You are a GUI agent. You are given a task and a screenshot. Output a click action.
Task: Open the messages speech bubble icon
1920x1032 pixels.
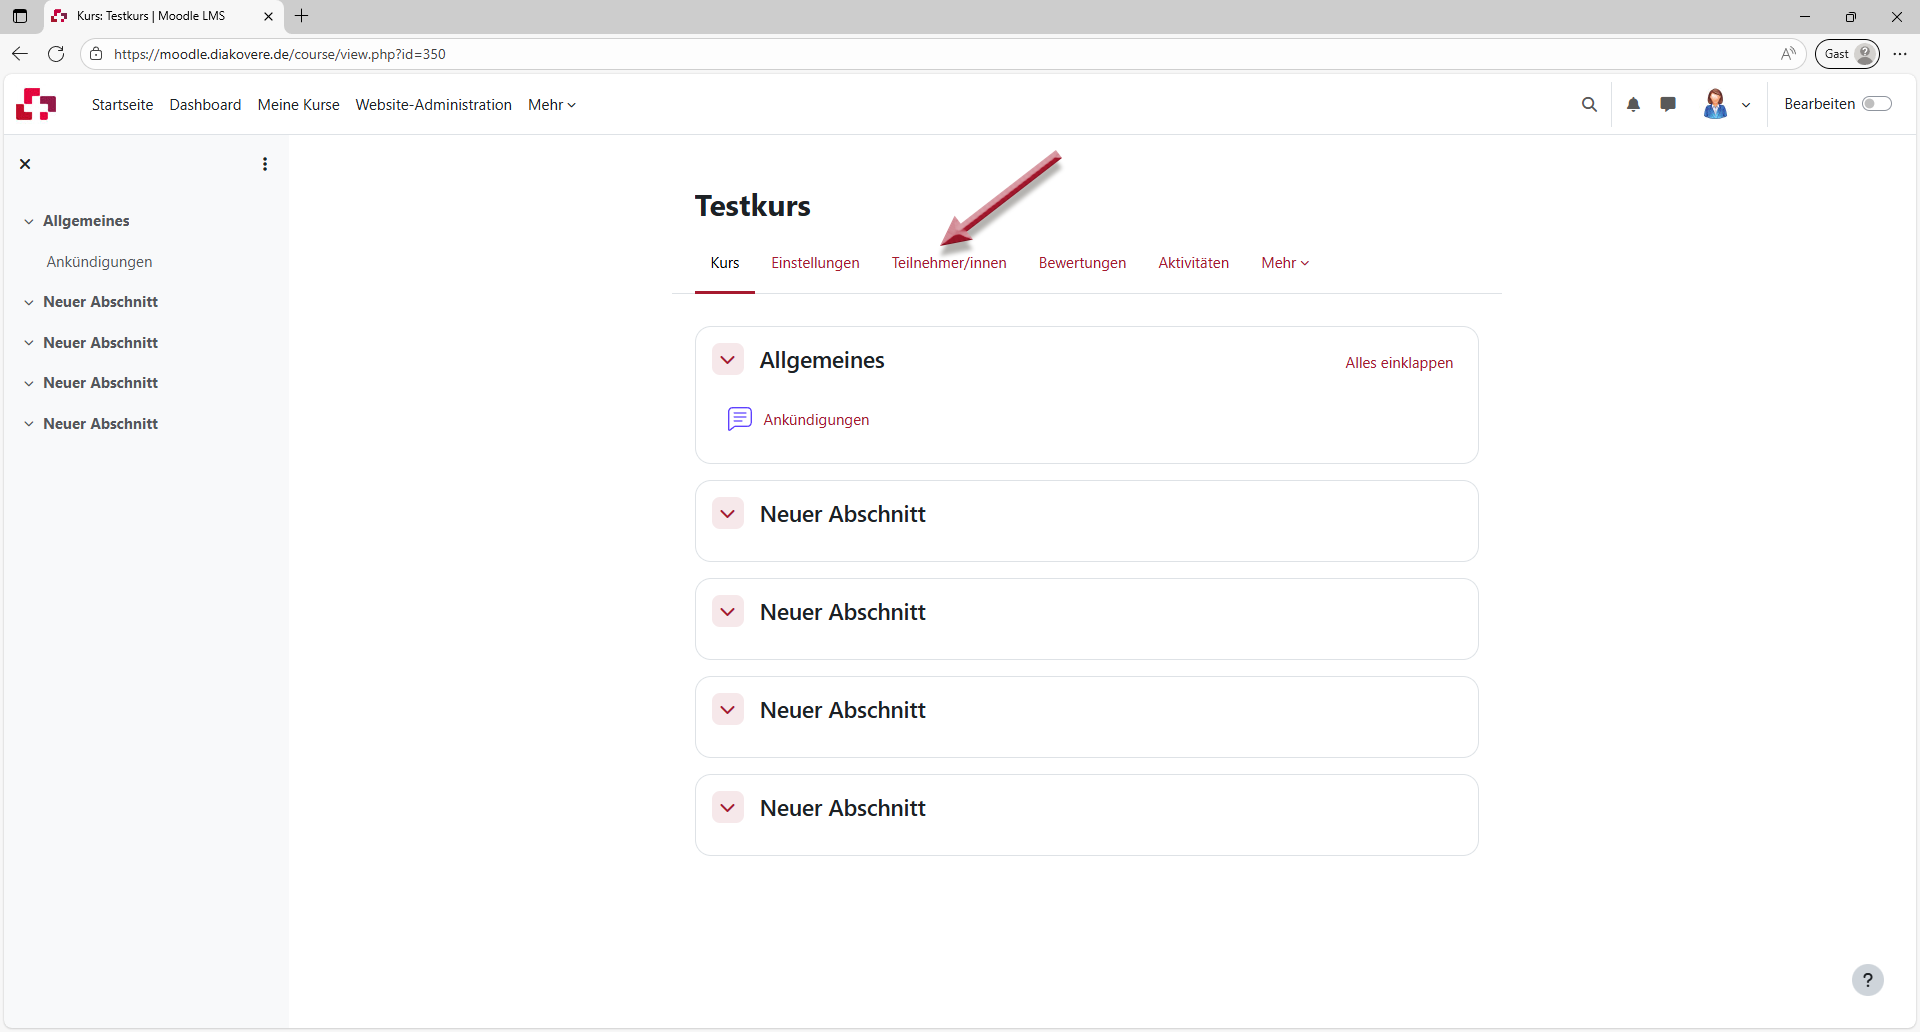[x=1667, y=104]
